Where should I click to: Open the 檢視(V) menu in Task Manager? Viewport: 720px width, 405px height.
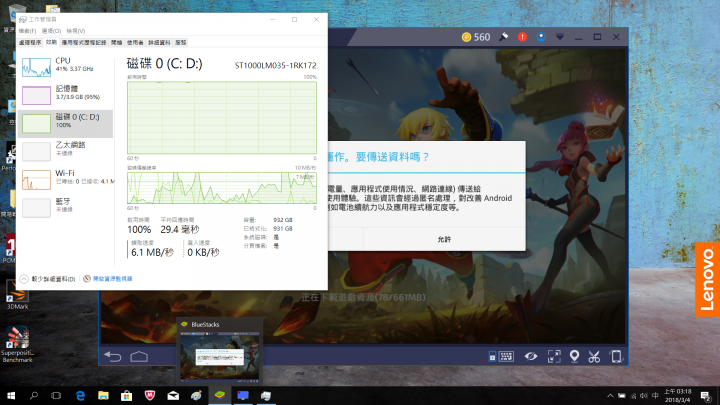pos(75,31)
